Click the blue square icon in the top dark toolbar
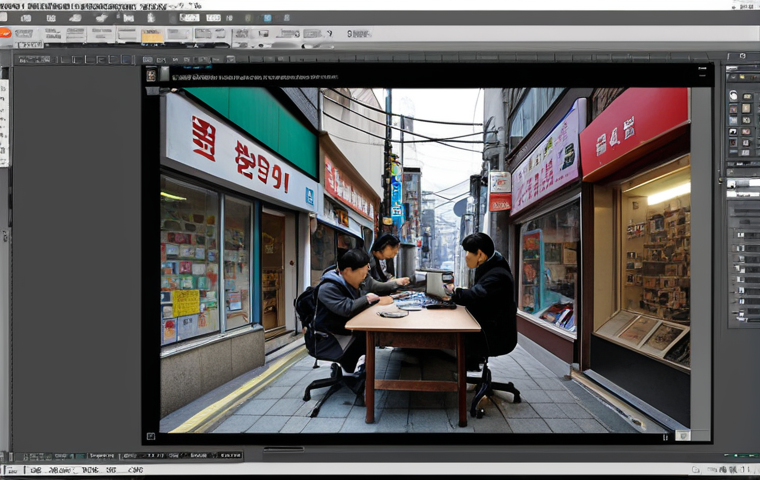 tap(267, 18)
